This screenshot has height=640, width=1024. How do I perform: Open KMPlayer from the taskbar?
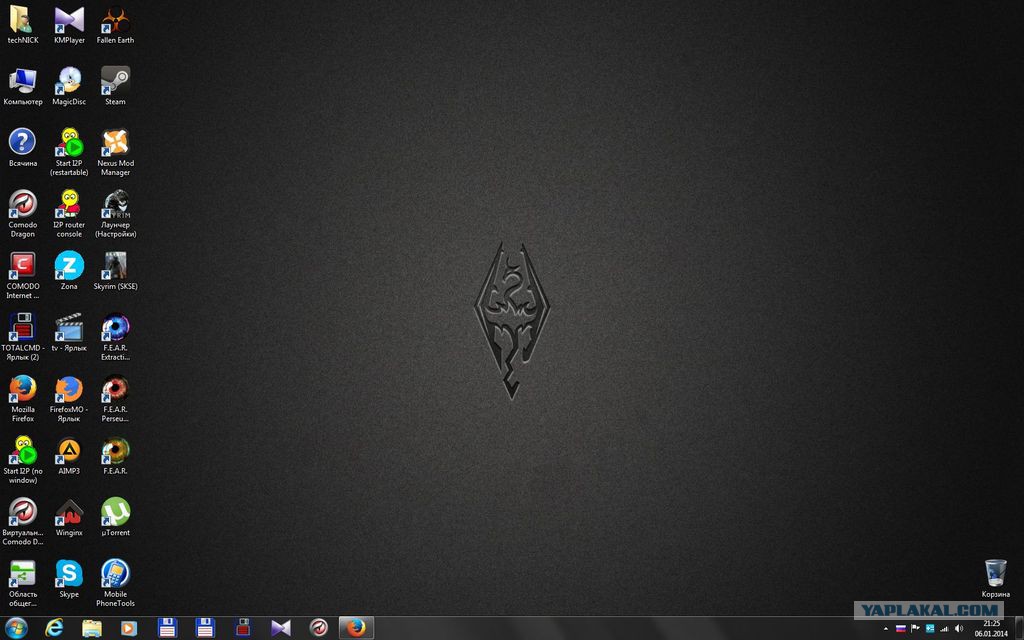click(281, 628)
